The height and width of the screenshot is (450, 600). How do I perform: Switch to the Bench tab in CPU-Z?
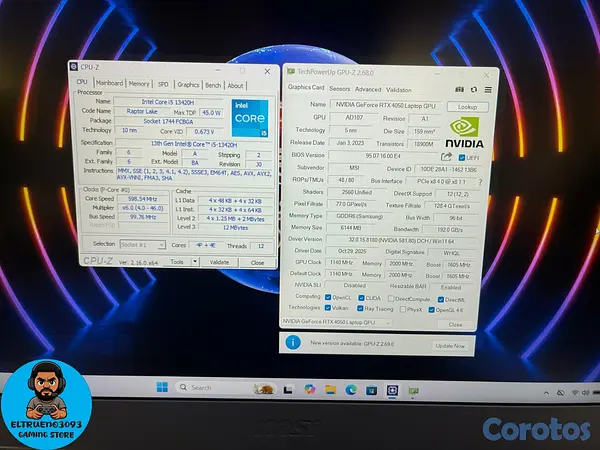(213, 85)
